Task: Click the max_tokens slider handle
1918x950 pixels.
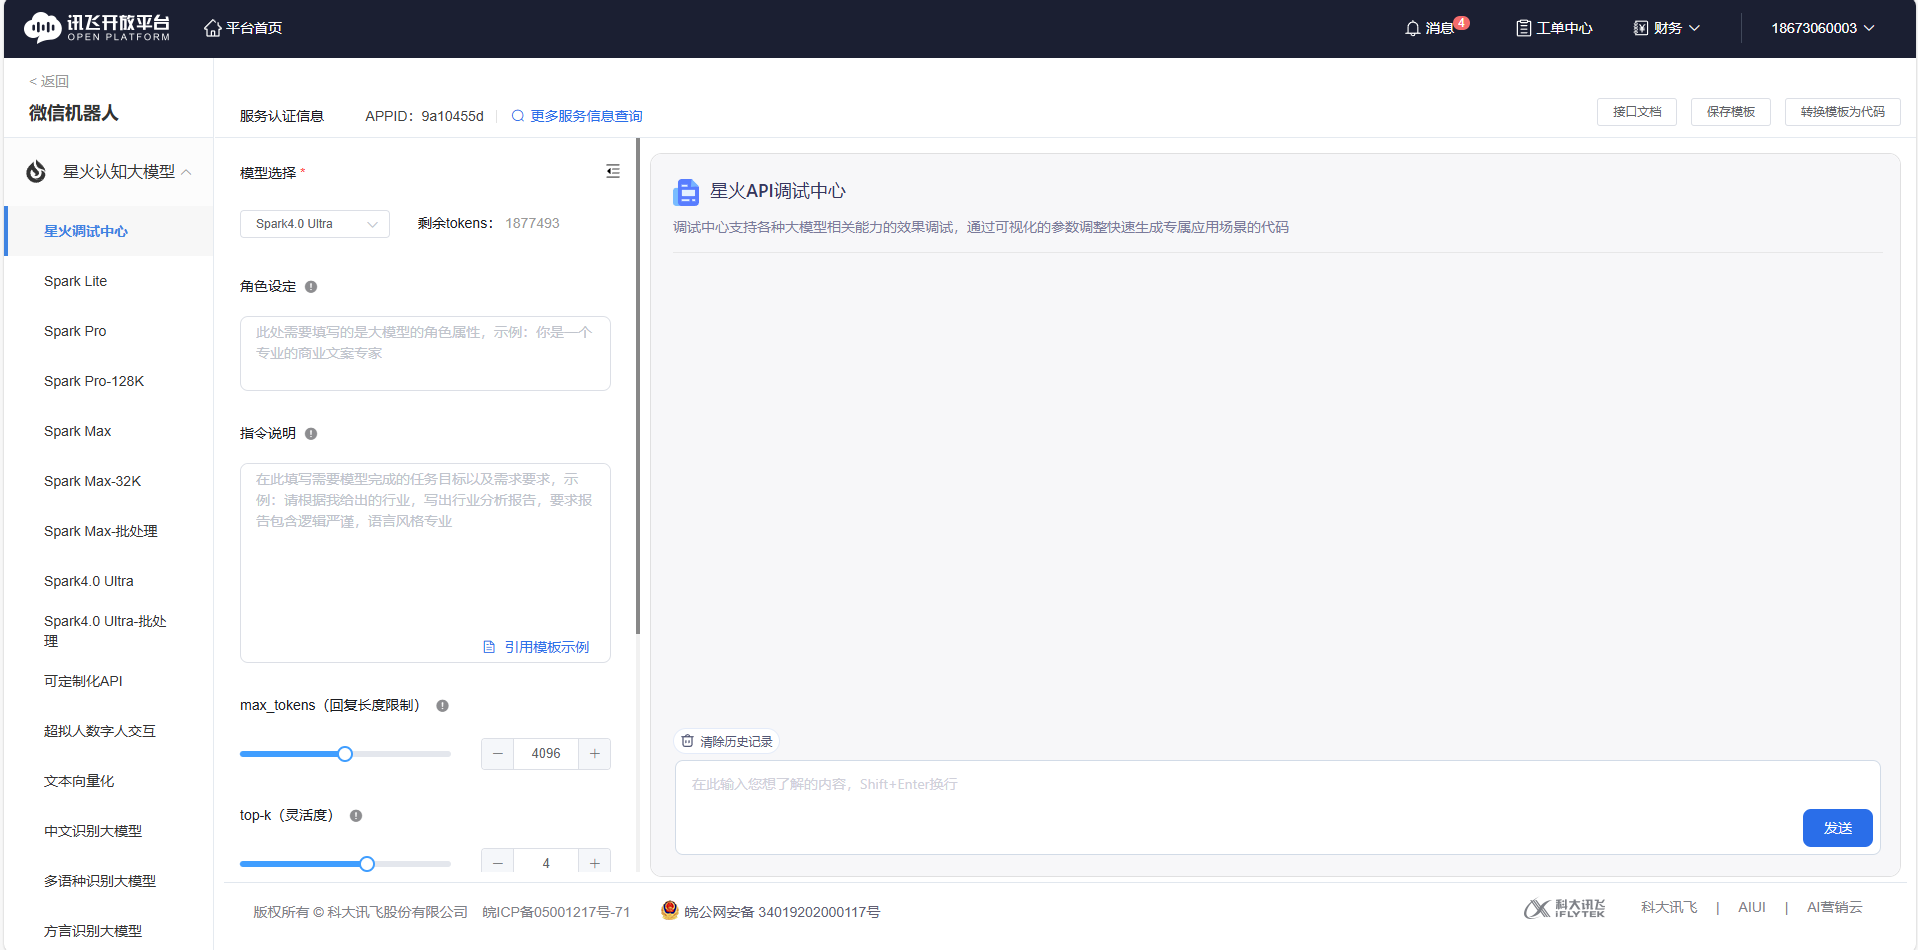Action: click(x=345, y=754)
